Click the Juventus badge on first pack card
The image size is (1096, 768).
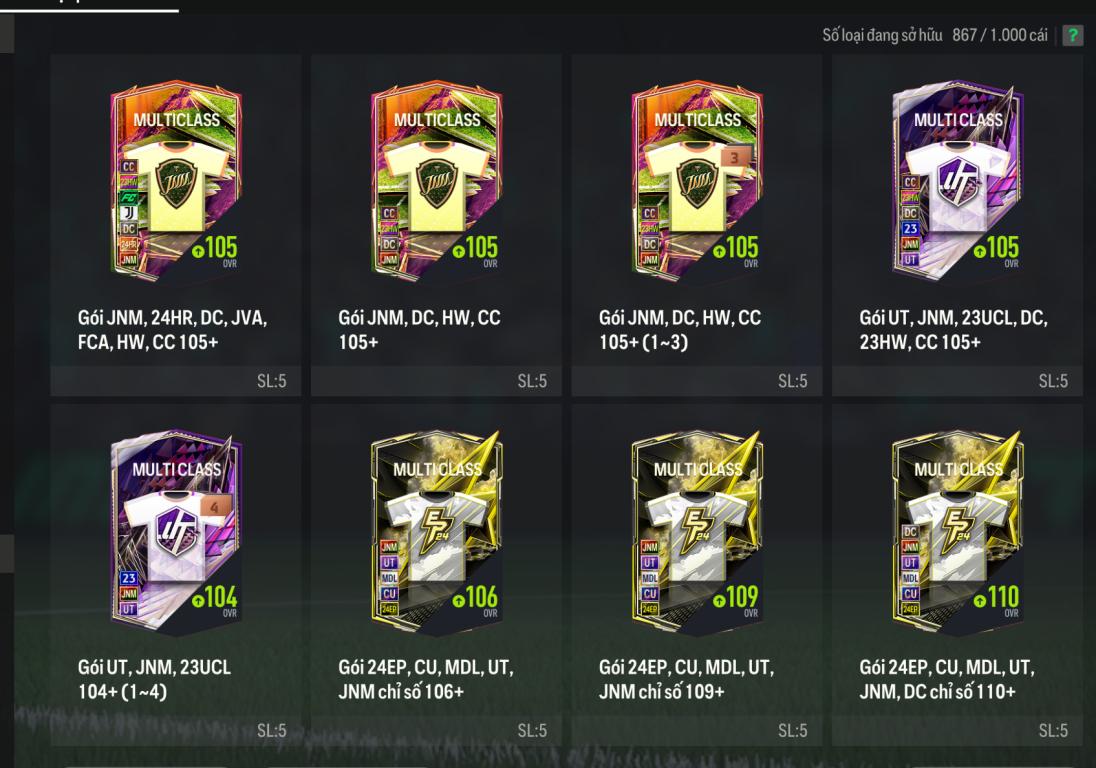129,212
